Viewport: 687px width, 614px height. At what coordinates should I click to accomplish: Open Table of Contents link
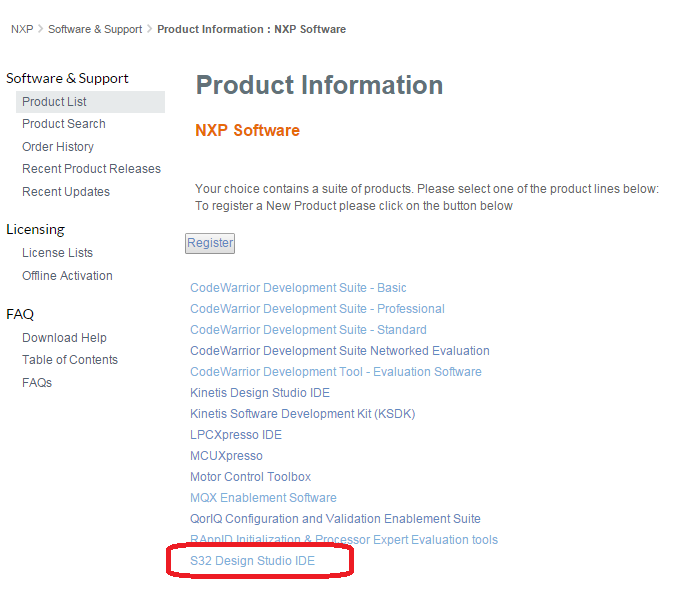pos(70,360)
